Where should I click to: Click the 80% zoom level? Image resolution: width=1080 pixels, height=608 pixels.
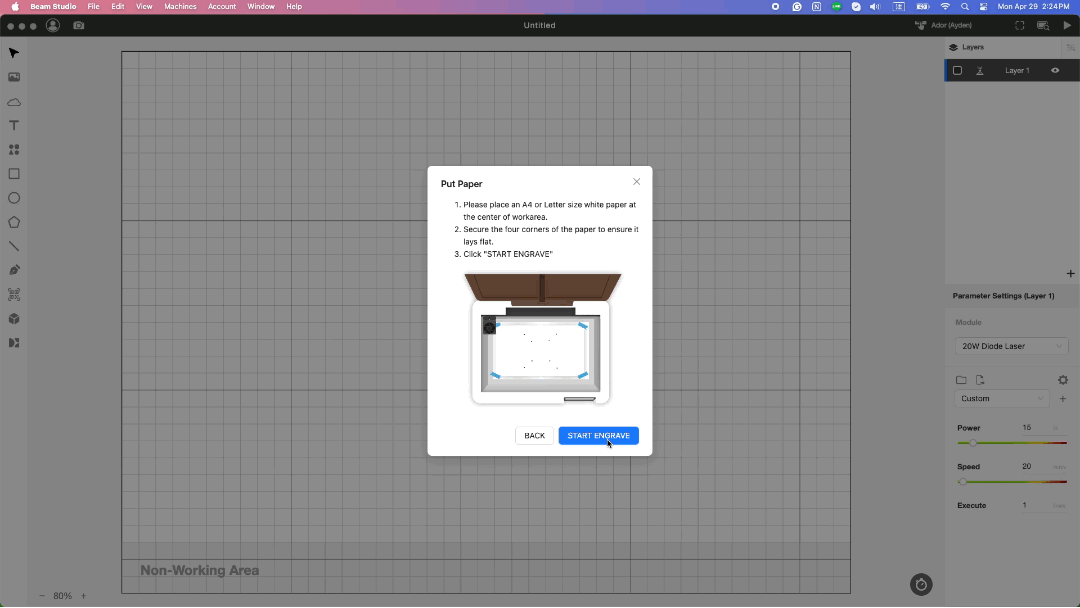coord(63,596)
